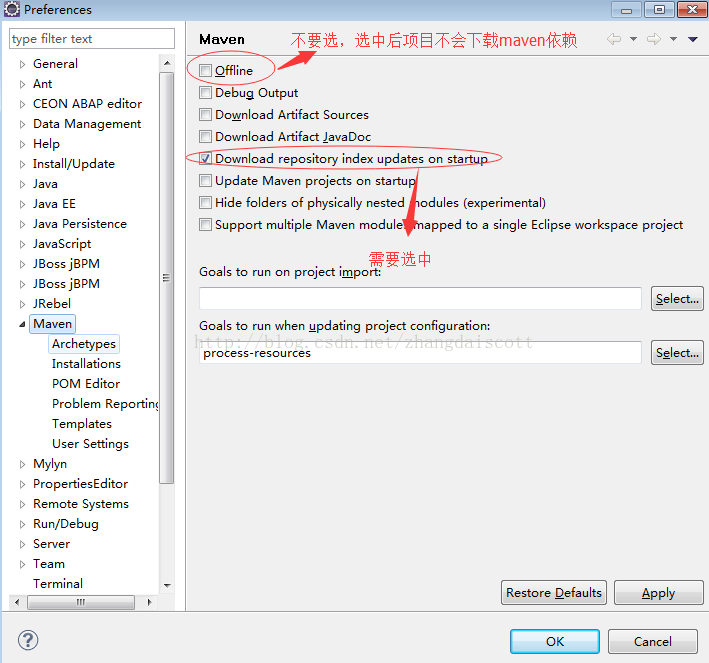Expand the Ant preferences node
This screenshot has width=709, height=663.
(22, 84)
